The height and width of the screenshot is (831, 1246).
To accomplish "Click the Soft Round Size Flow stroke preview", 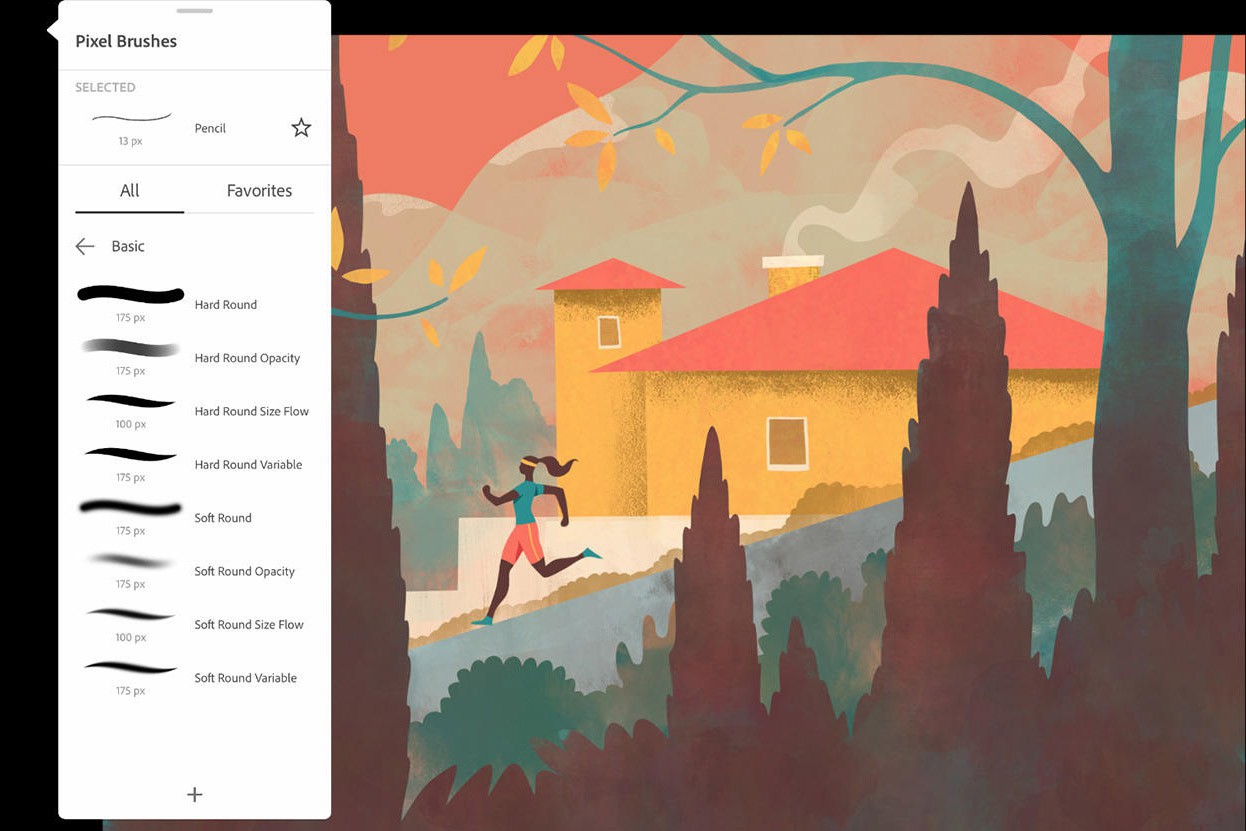I will 131,614.
